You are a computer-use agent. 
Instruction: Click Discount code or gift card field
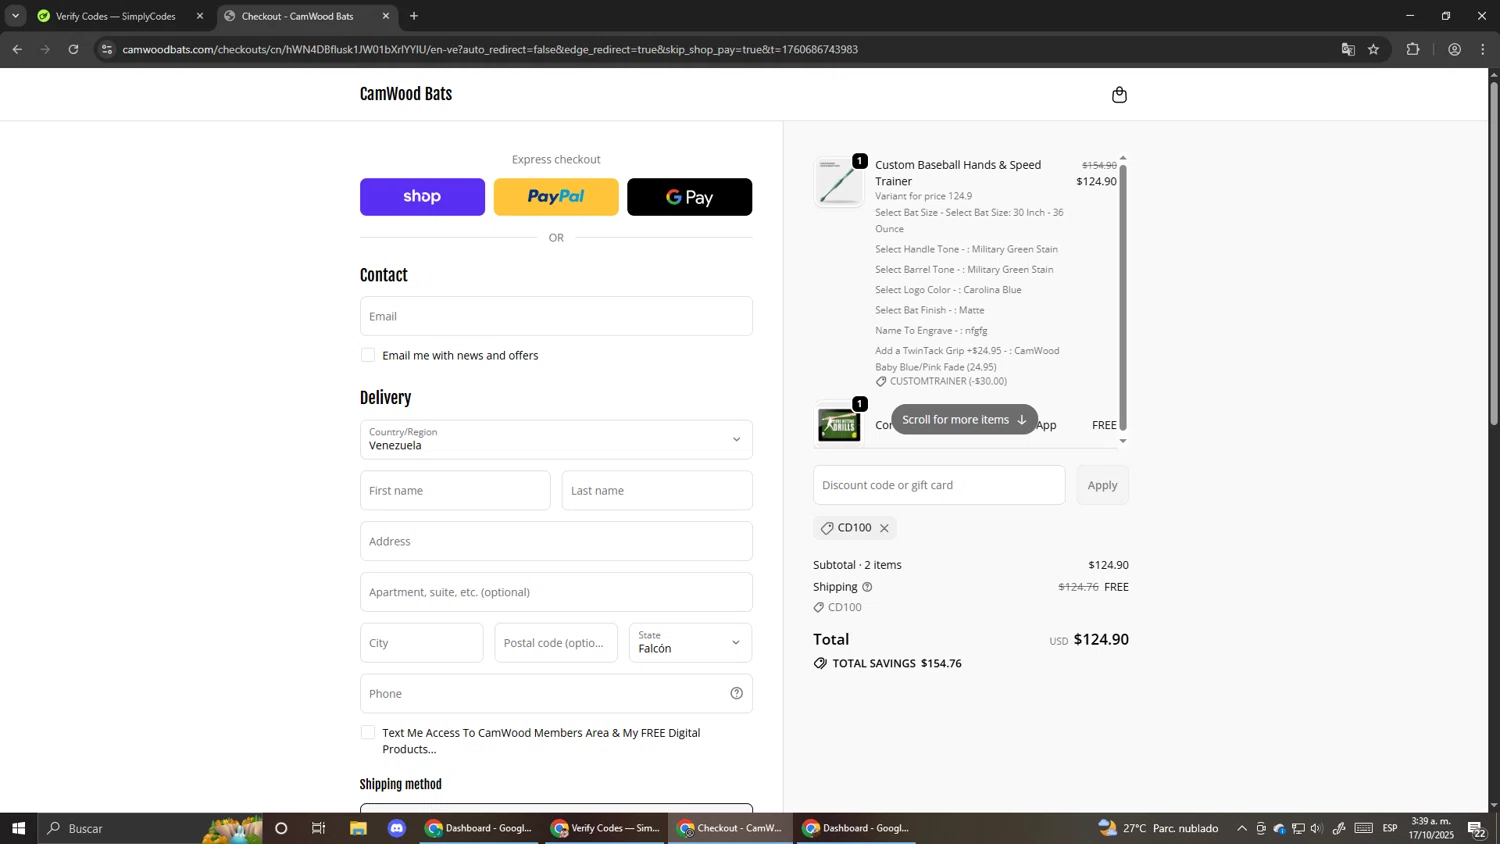[x=939, y=485]
